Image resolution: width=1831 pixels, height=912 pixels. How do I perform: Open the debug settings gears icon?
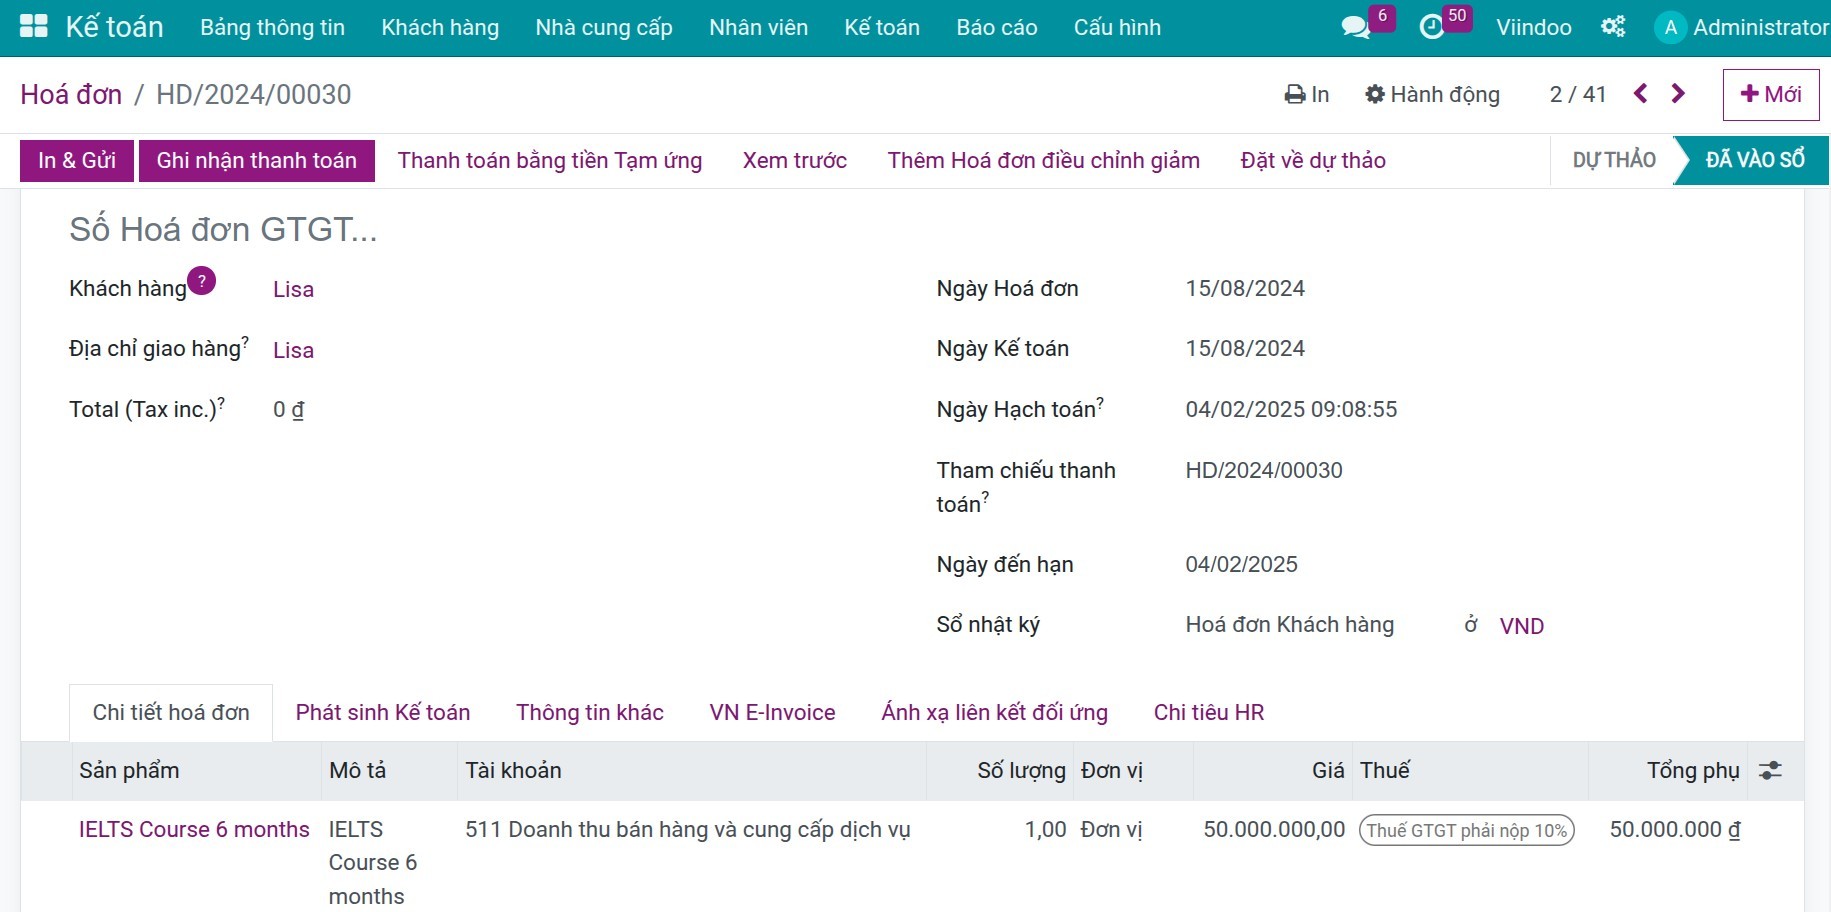pos(1613,27)
